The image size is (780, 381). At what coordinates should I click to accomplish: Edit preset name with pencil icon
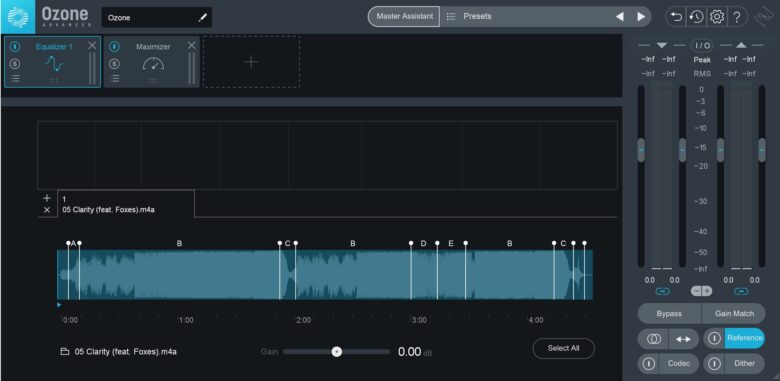(202, 18)
